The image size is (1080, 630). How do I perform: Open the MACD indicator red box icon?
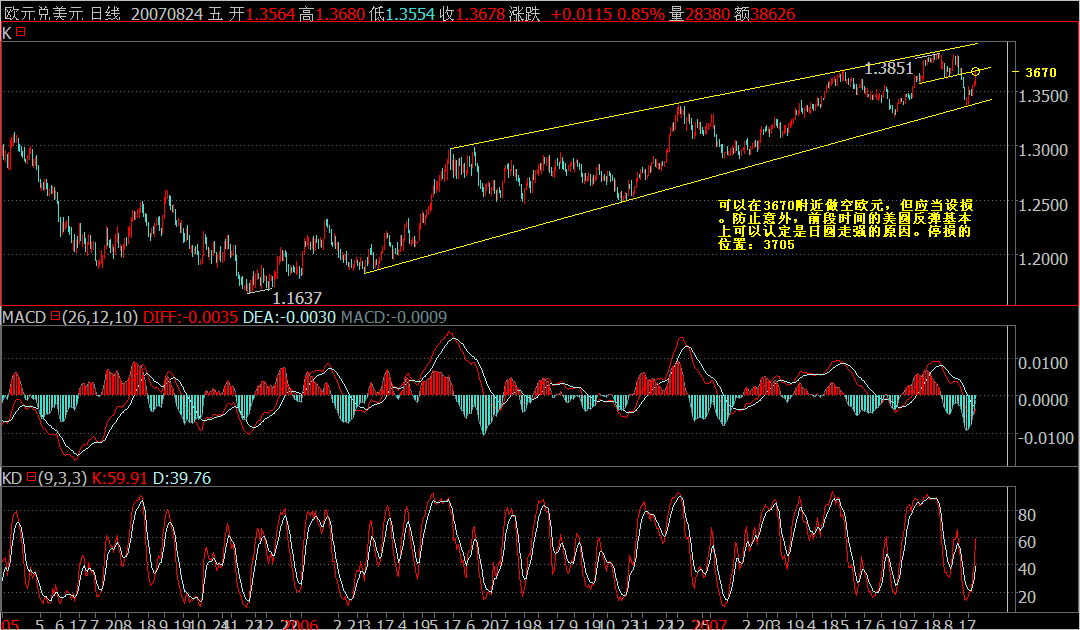point(55,317)
